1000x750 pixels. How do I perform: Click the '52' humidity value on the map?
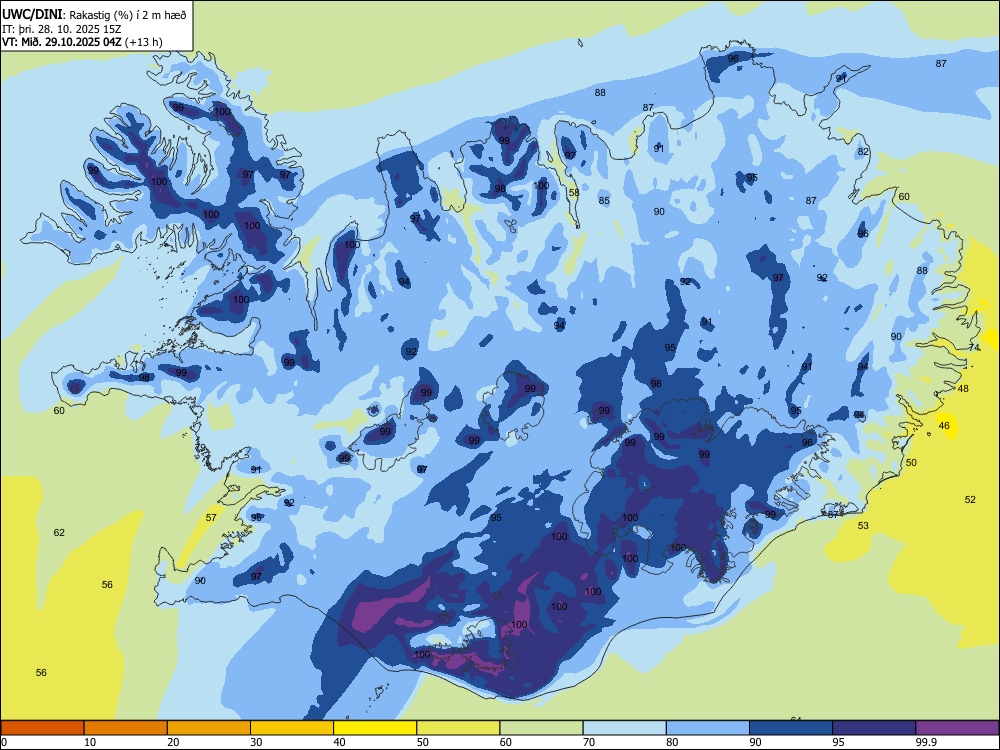pyautogui.click(x=970, y=499)
